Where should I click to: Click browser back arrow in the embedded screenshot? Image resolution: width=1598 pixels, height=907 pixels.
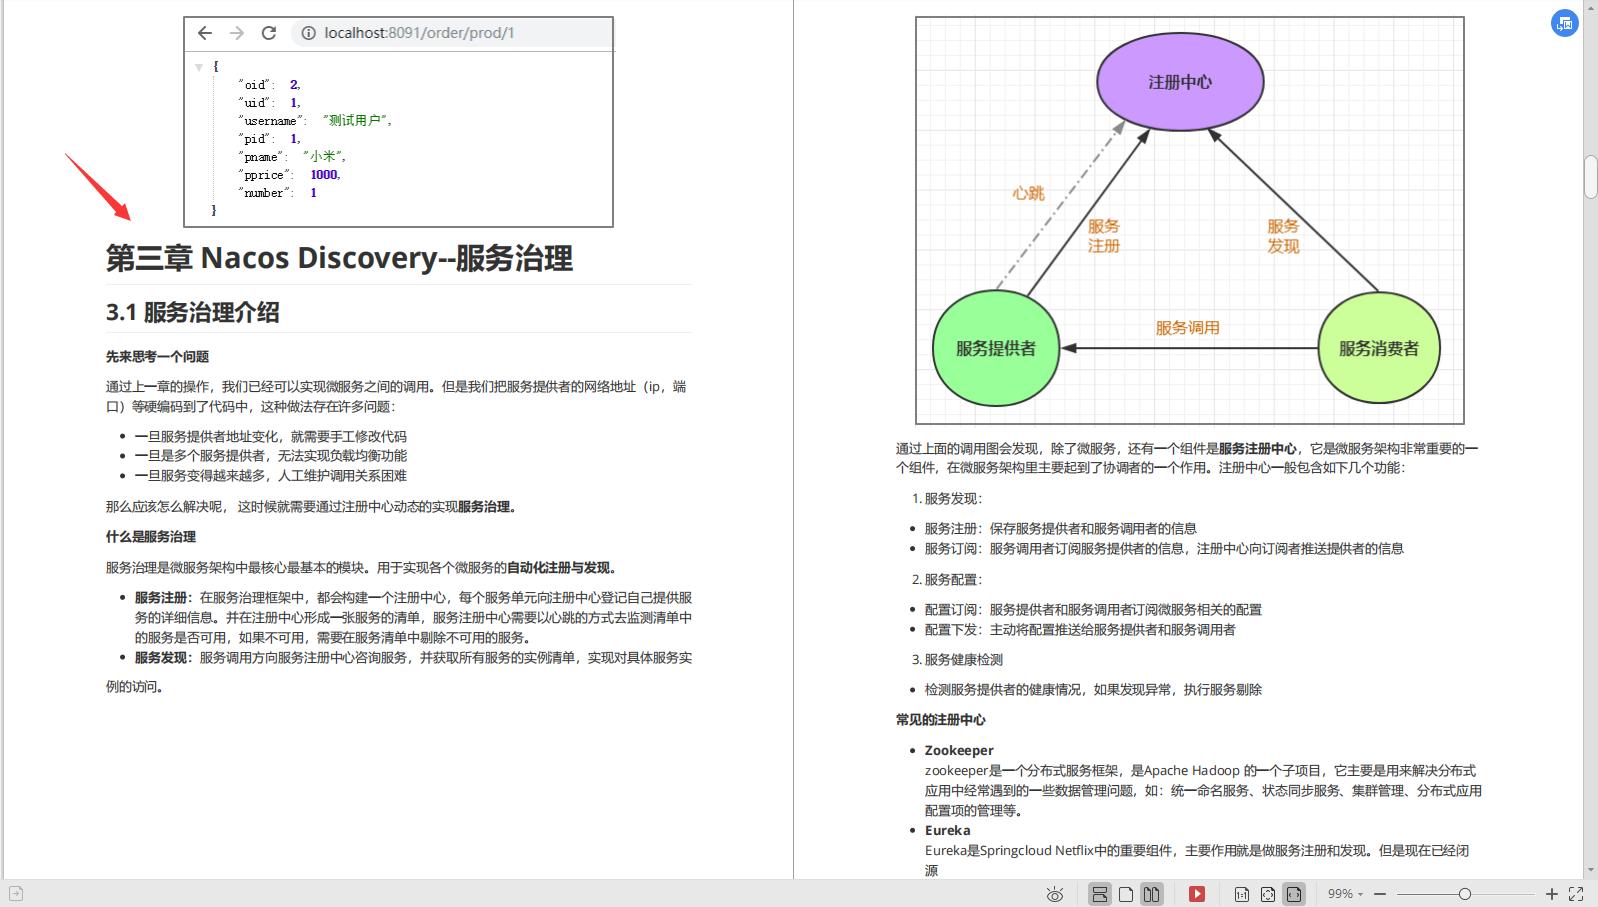click(205, 33)
